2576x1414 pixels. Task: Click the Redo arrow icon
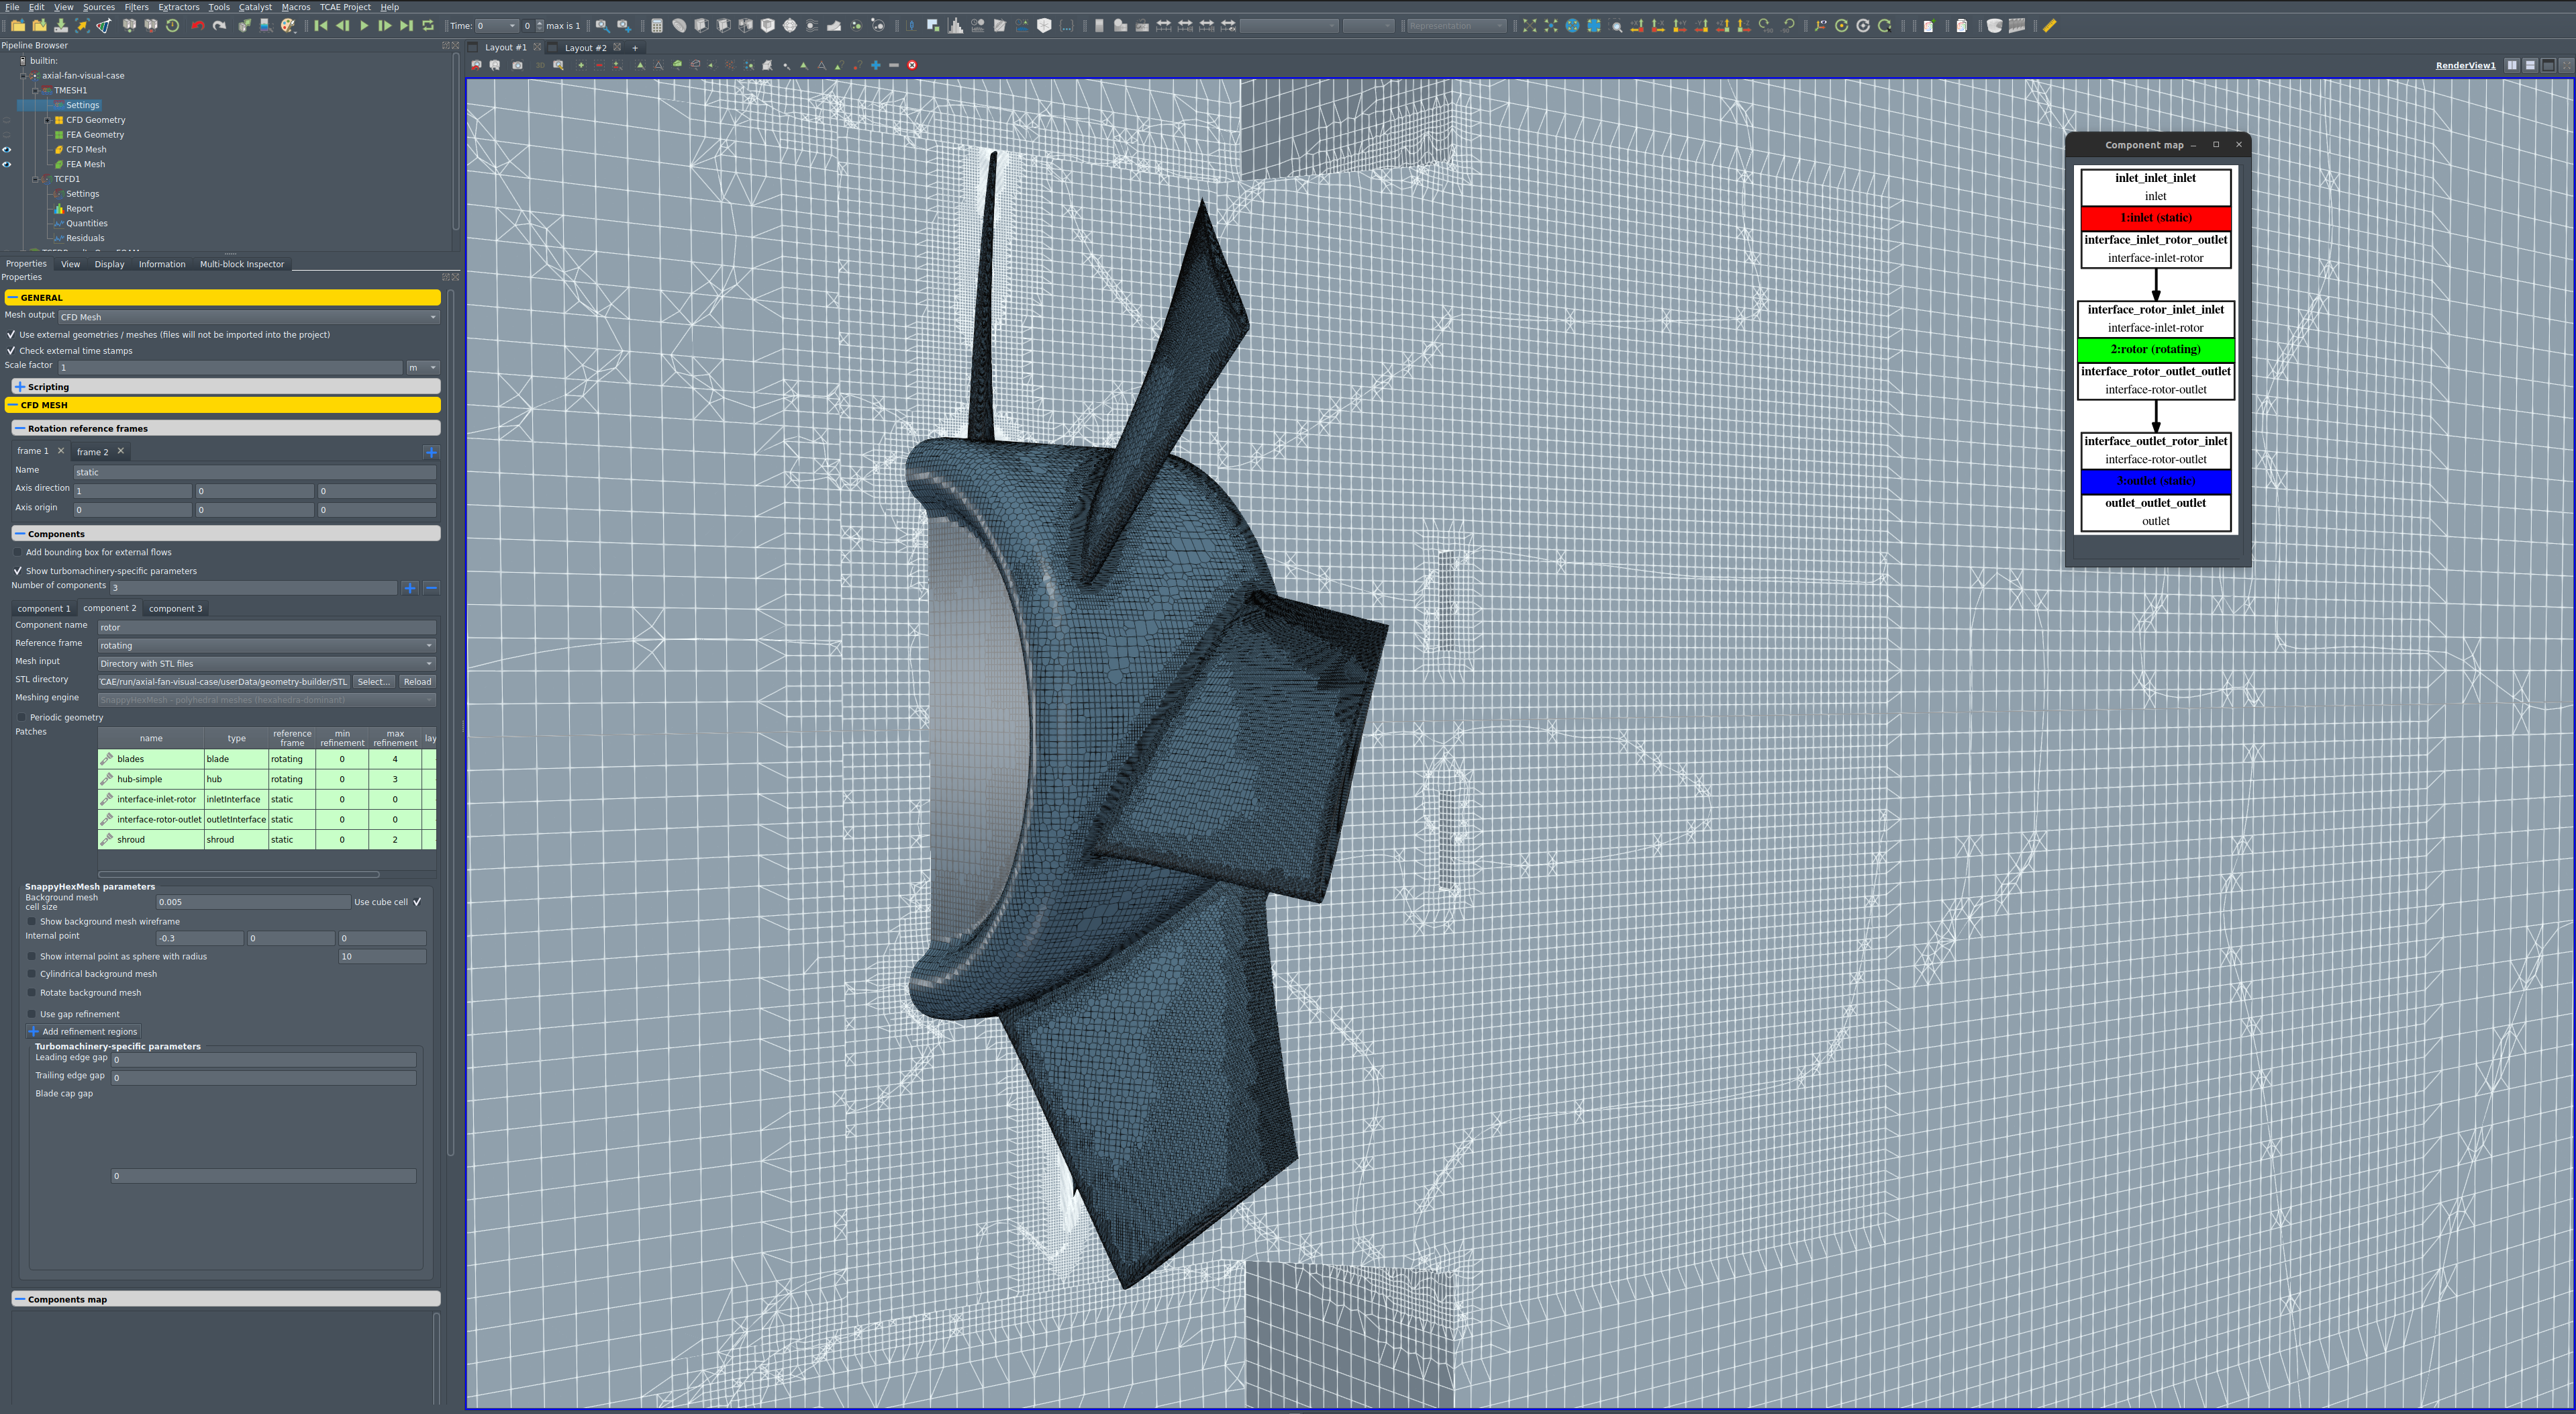[x=219, y=26]
